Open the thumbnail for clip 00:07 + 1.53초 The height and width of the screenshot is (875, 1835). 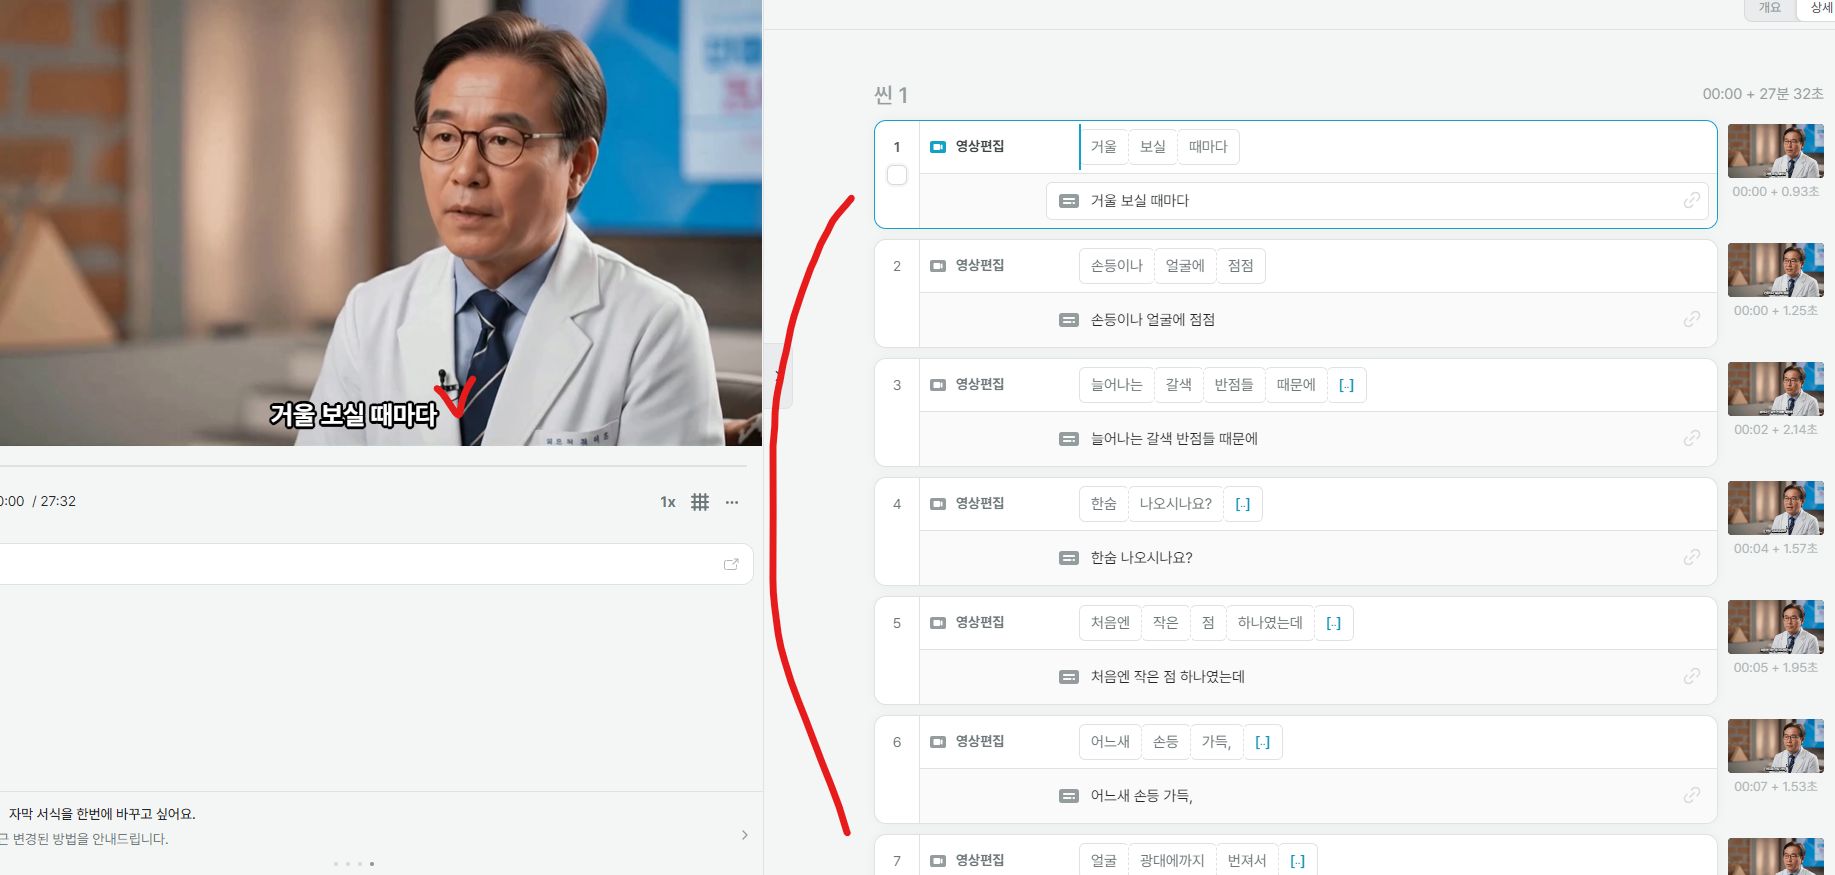click(1776, 746)
